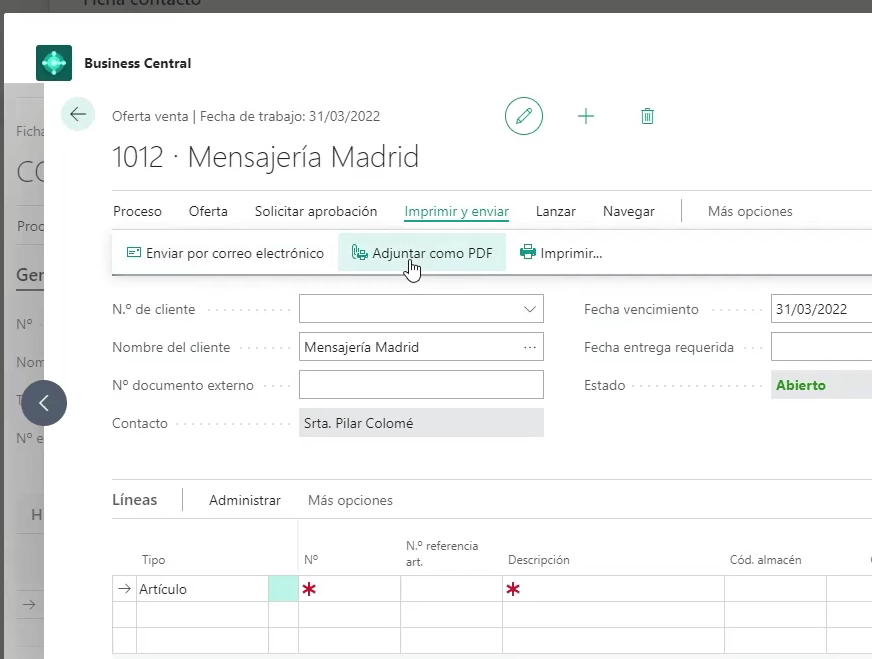The image size is (872, 659).
Task: Click Administrar in the Líneas section
Action: tap(245, 500)
